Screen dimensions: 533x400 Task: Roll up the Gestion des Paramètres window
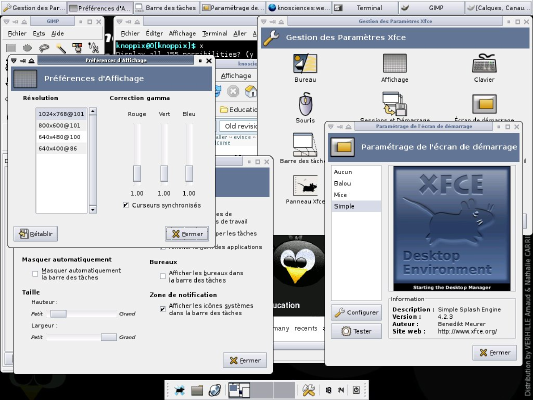click(x=281, y=21)
